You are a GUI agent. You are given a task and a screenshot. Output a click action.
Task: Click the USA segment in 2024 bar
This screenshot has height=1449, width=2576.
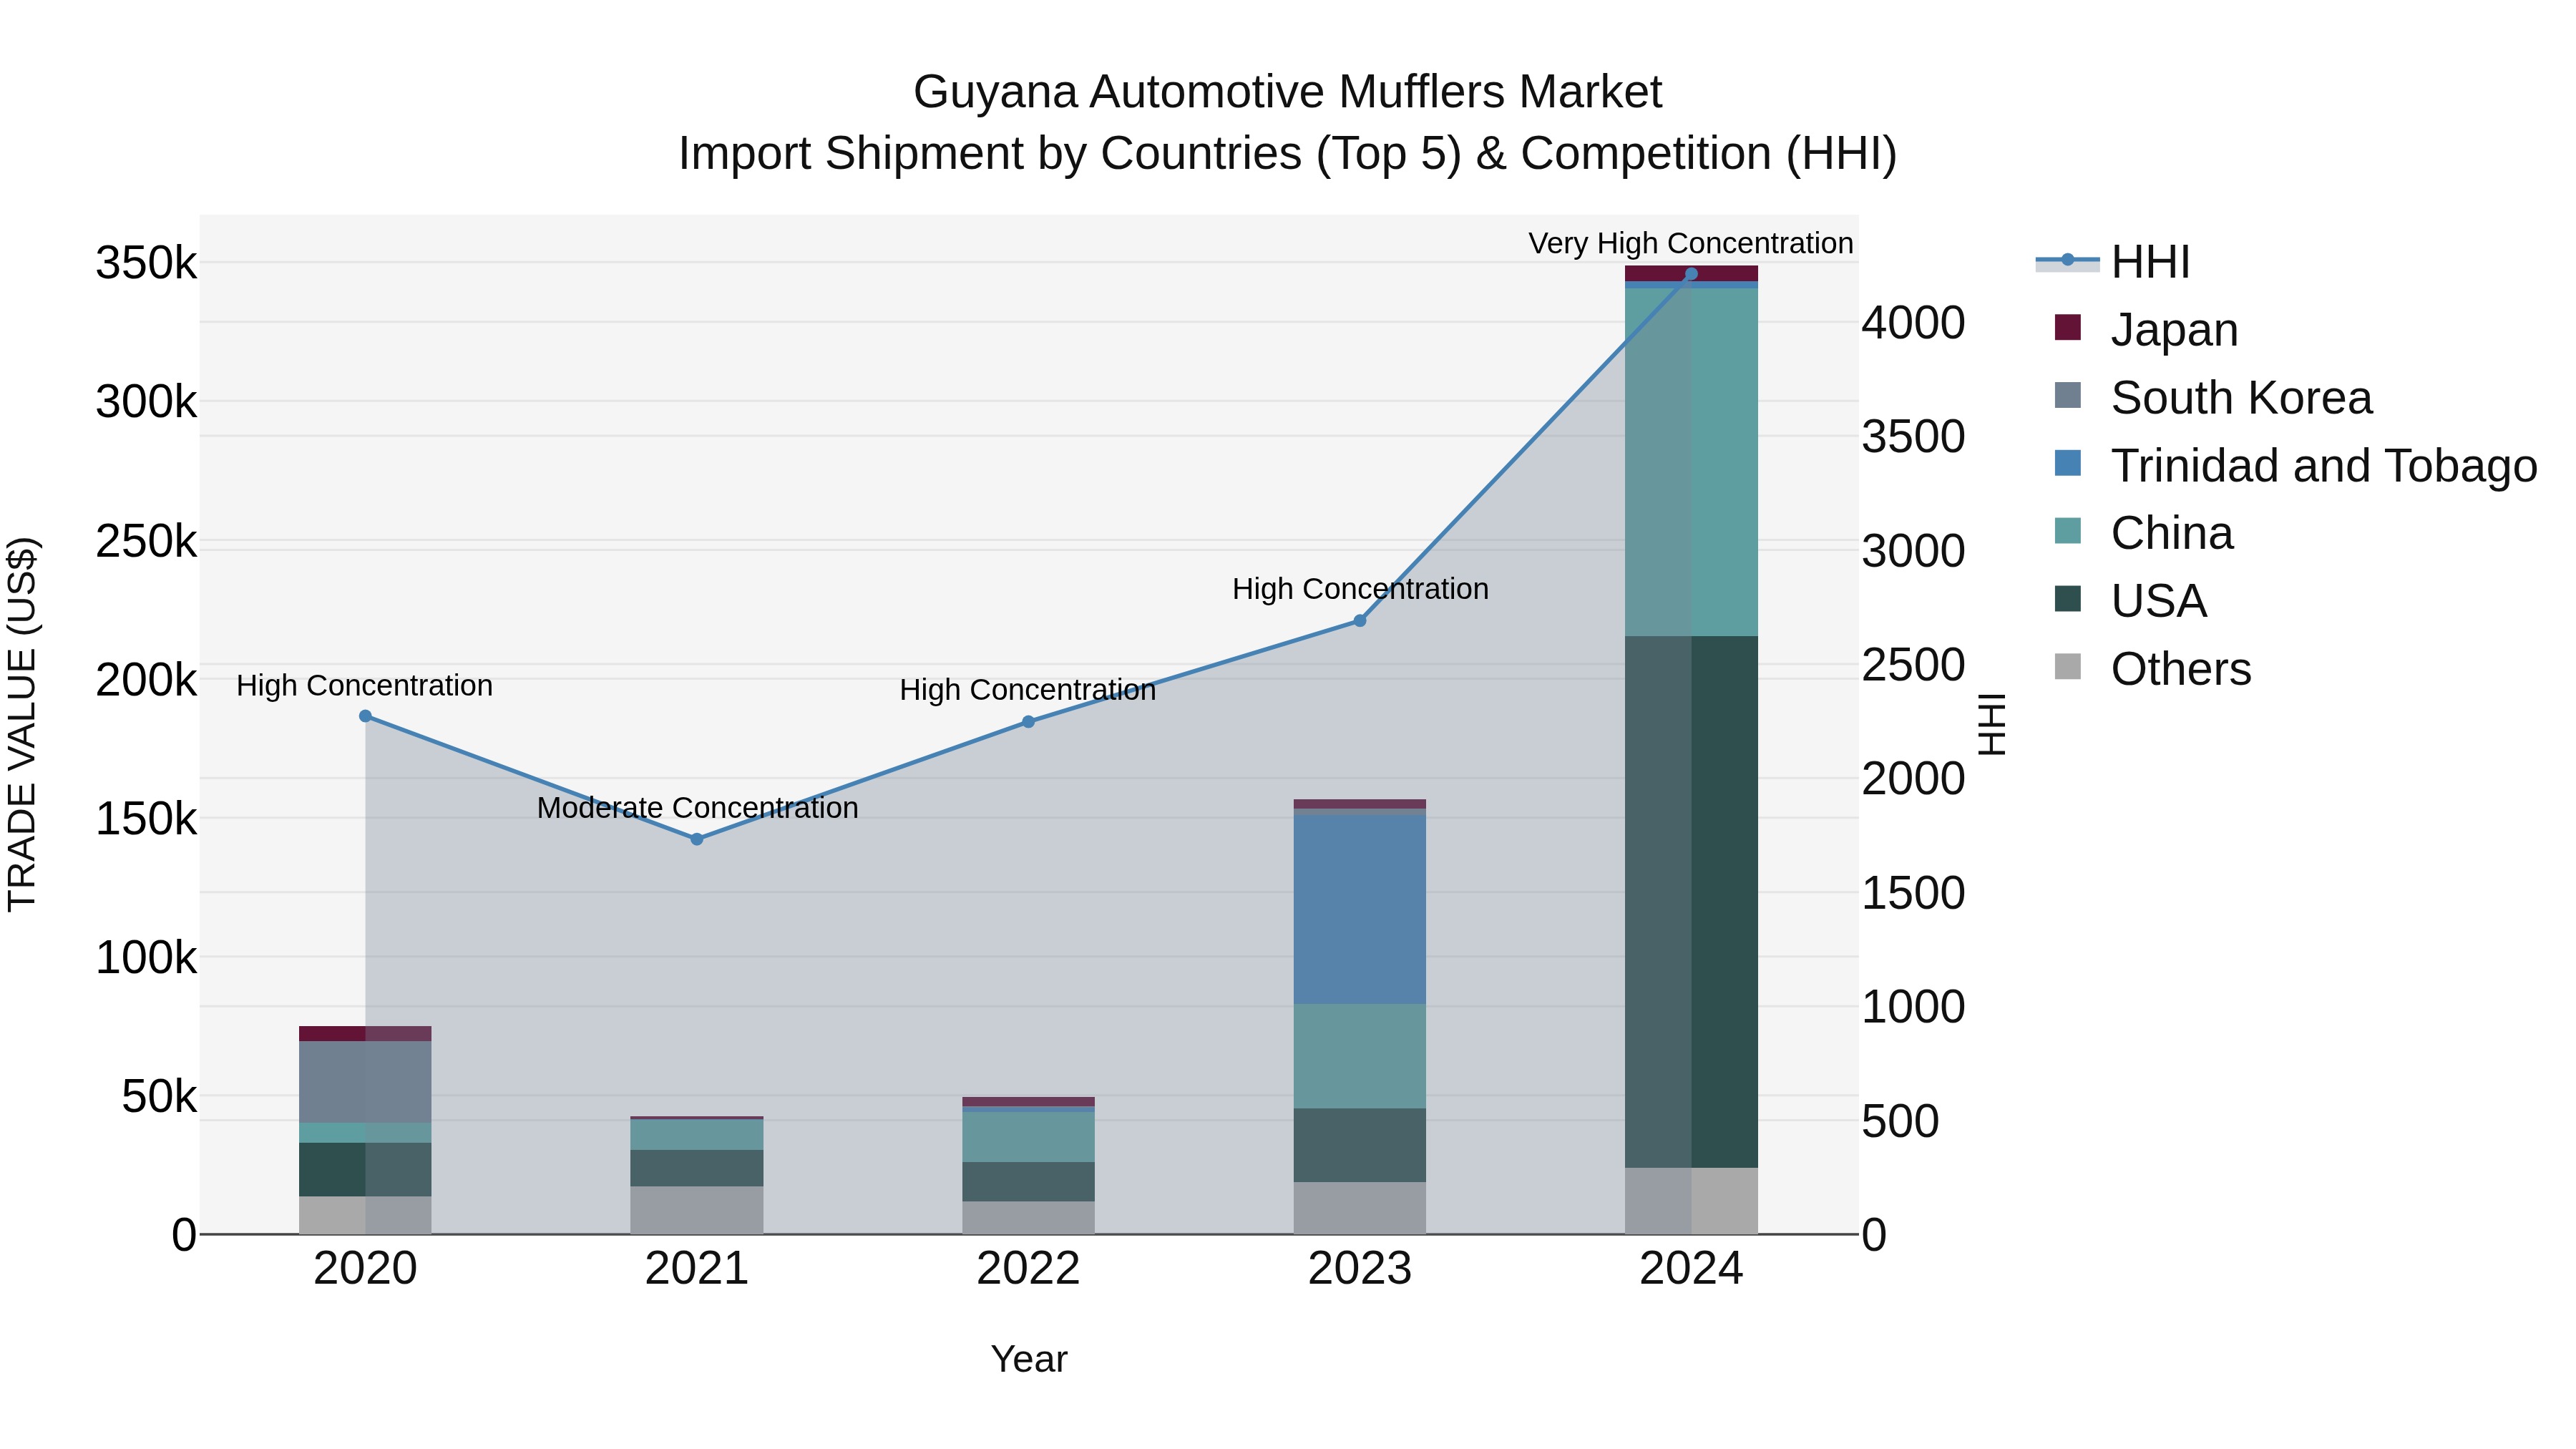1691,902
